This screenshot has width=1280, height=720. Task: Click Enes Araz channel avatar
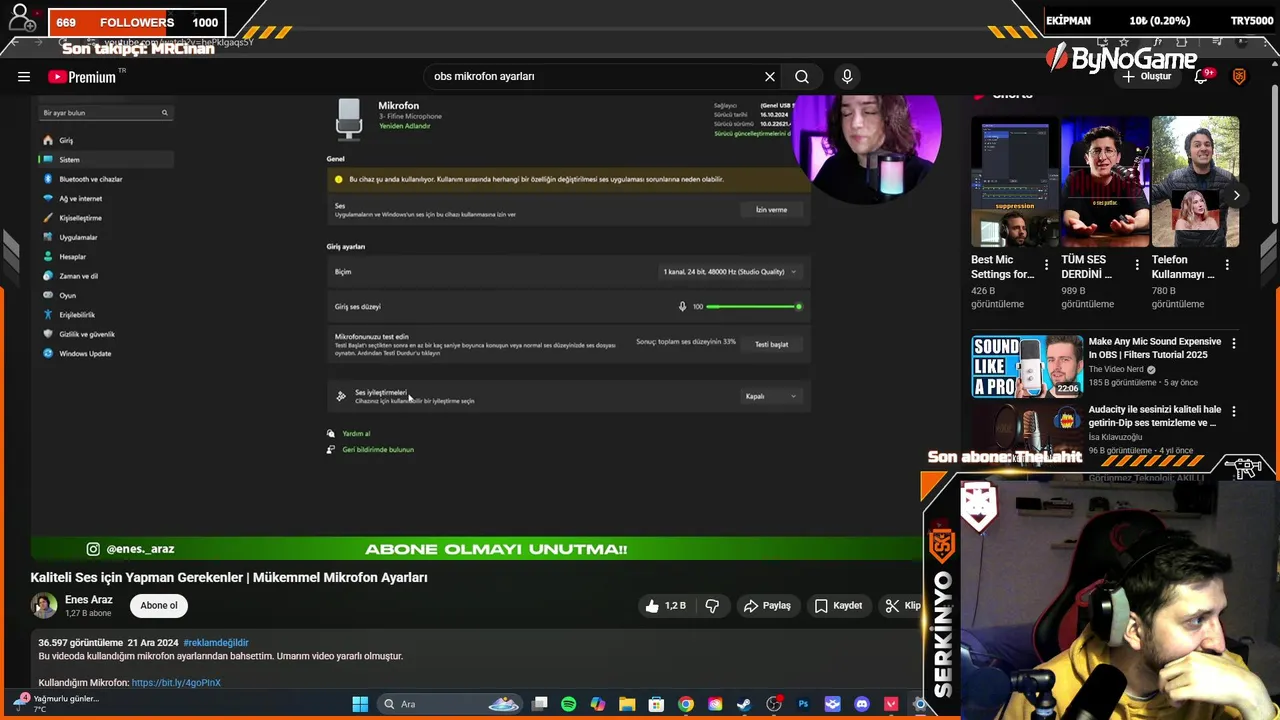click(x=44, y=605)
